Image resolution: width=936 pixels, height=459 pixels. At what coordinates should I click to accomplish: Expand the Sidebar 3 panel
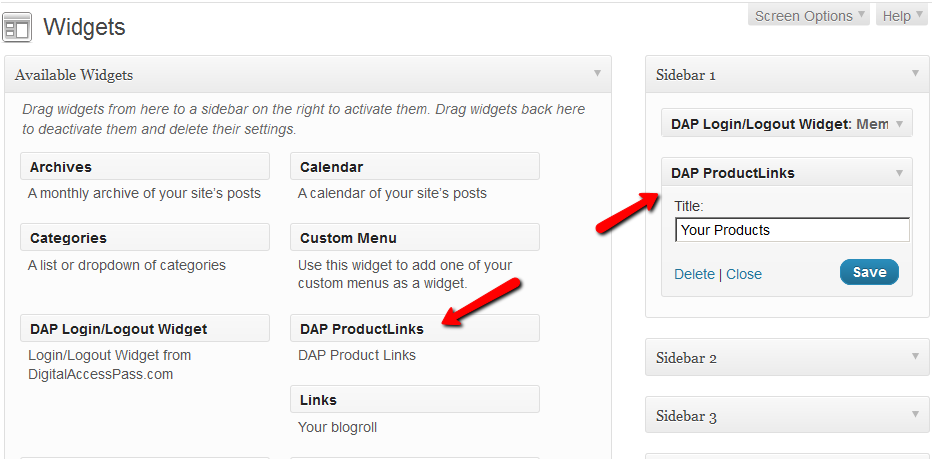(914, 415)
